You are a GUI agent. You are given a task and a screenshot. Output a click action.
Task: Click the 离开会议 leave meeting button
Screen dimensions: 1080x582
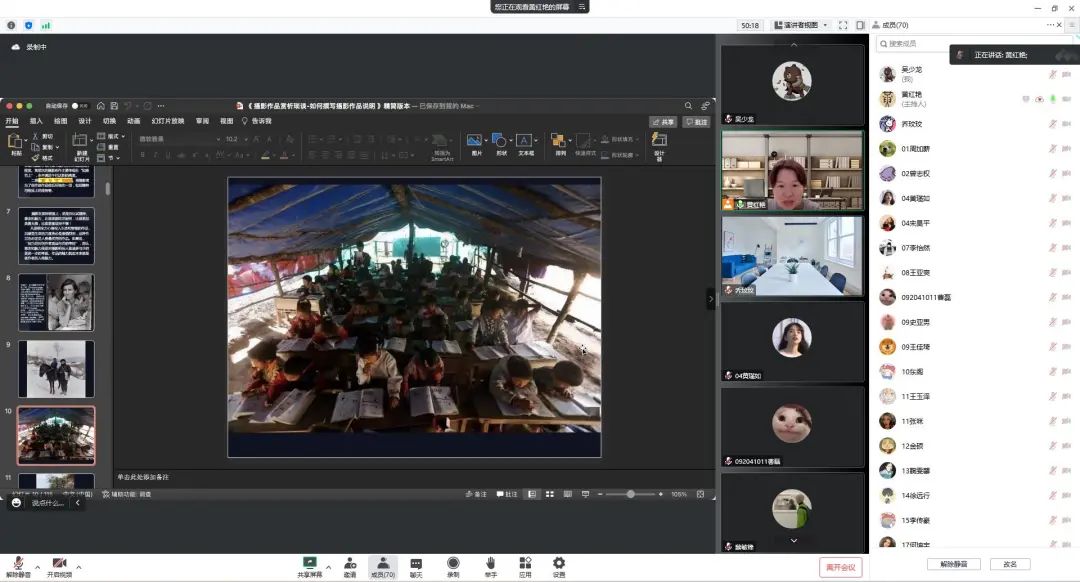point(840,567)
